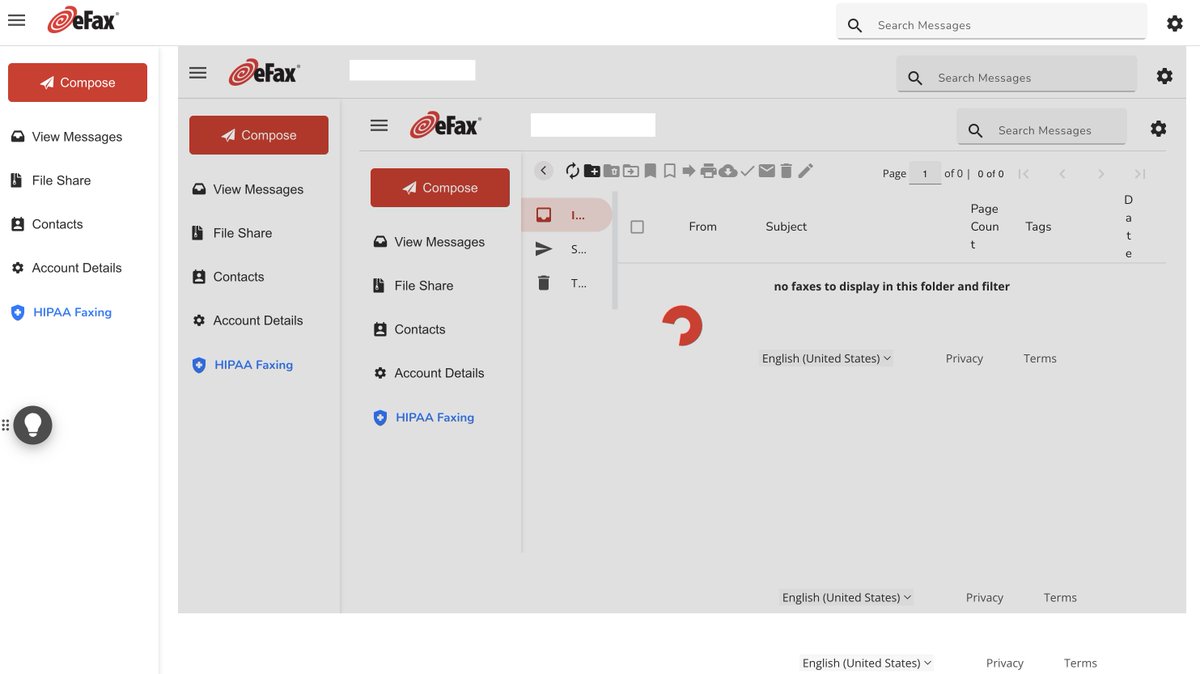This screenshot has height=674, width=1200.
Task: Open Terms link in outermost page footer
Action: tap(1080, 663)
